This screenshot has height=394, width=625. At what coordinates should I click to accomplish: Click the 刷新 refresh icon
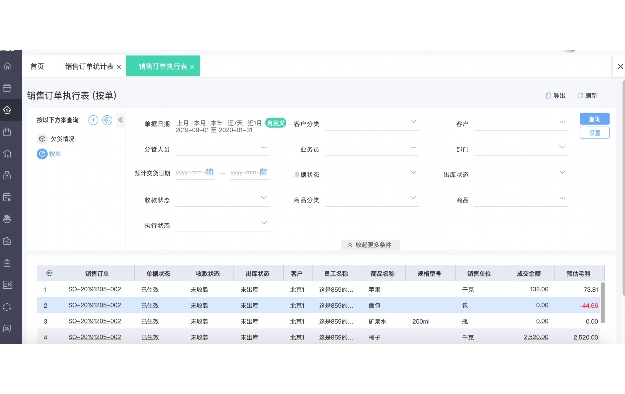pos(580,96)
